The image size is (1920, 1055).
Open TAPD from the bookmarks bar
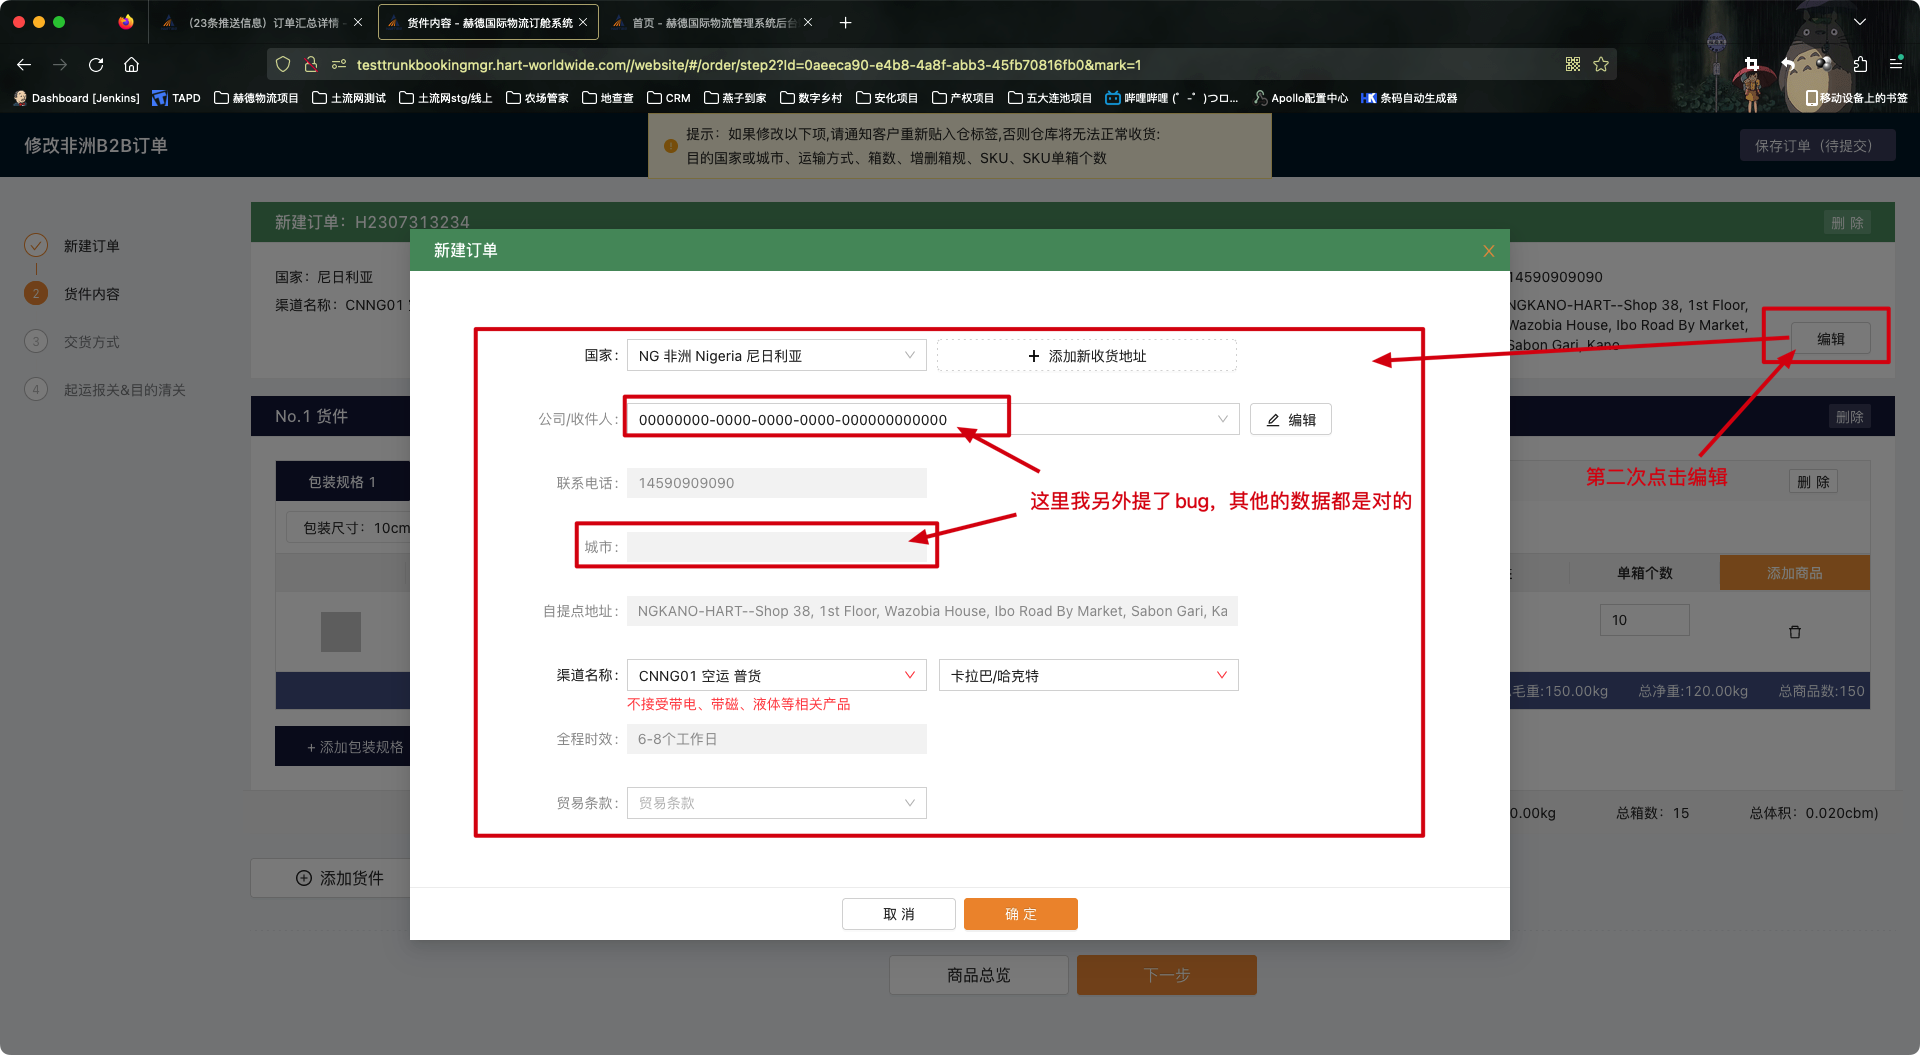[176, 98]
